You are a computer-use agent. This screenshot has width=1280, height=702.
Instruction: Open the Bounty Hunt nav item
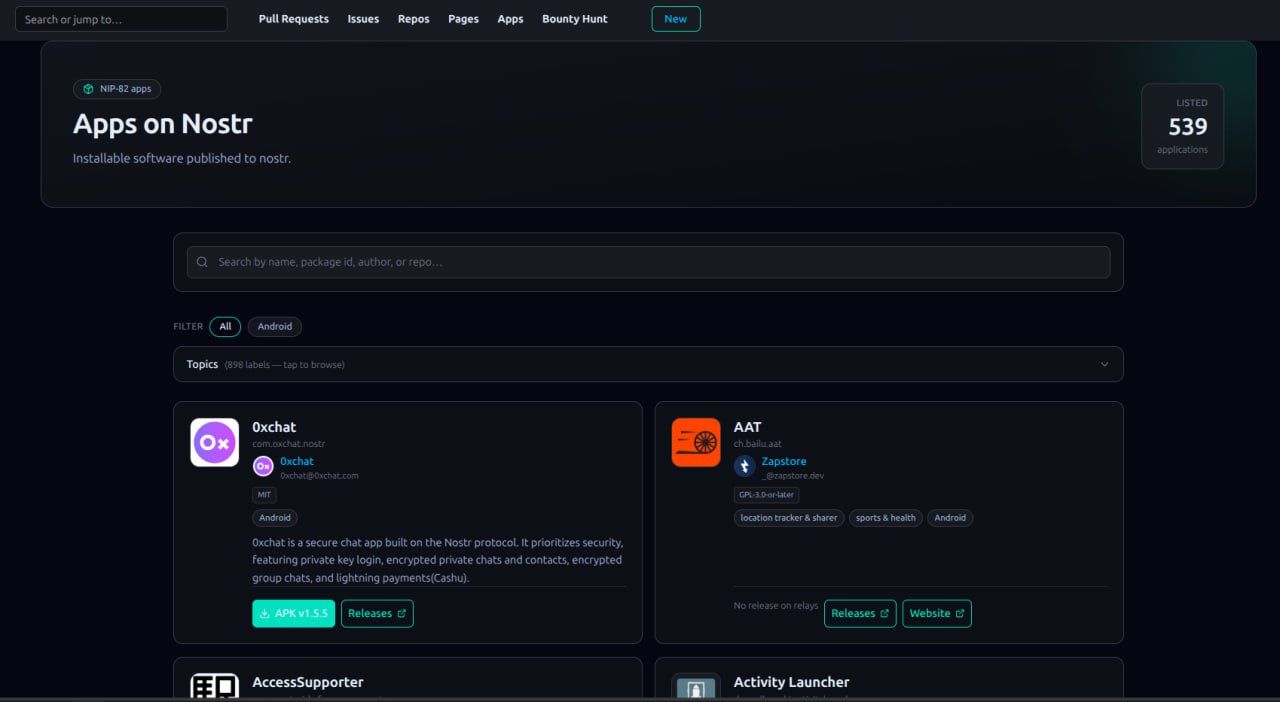(575, 19)
